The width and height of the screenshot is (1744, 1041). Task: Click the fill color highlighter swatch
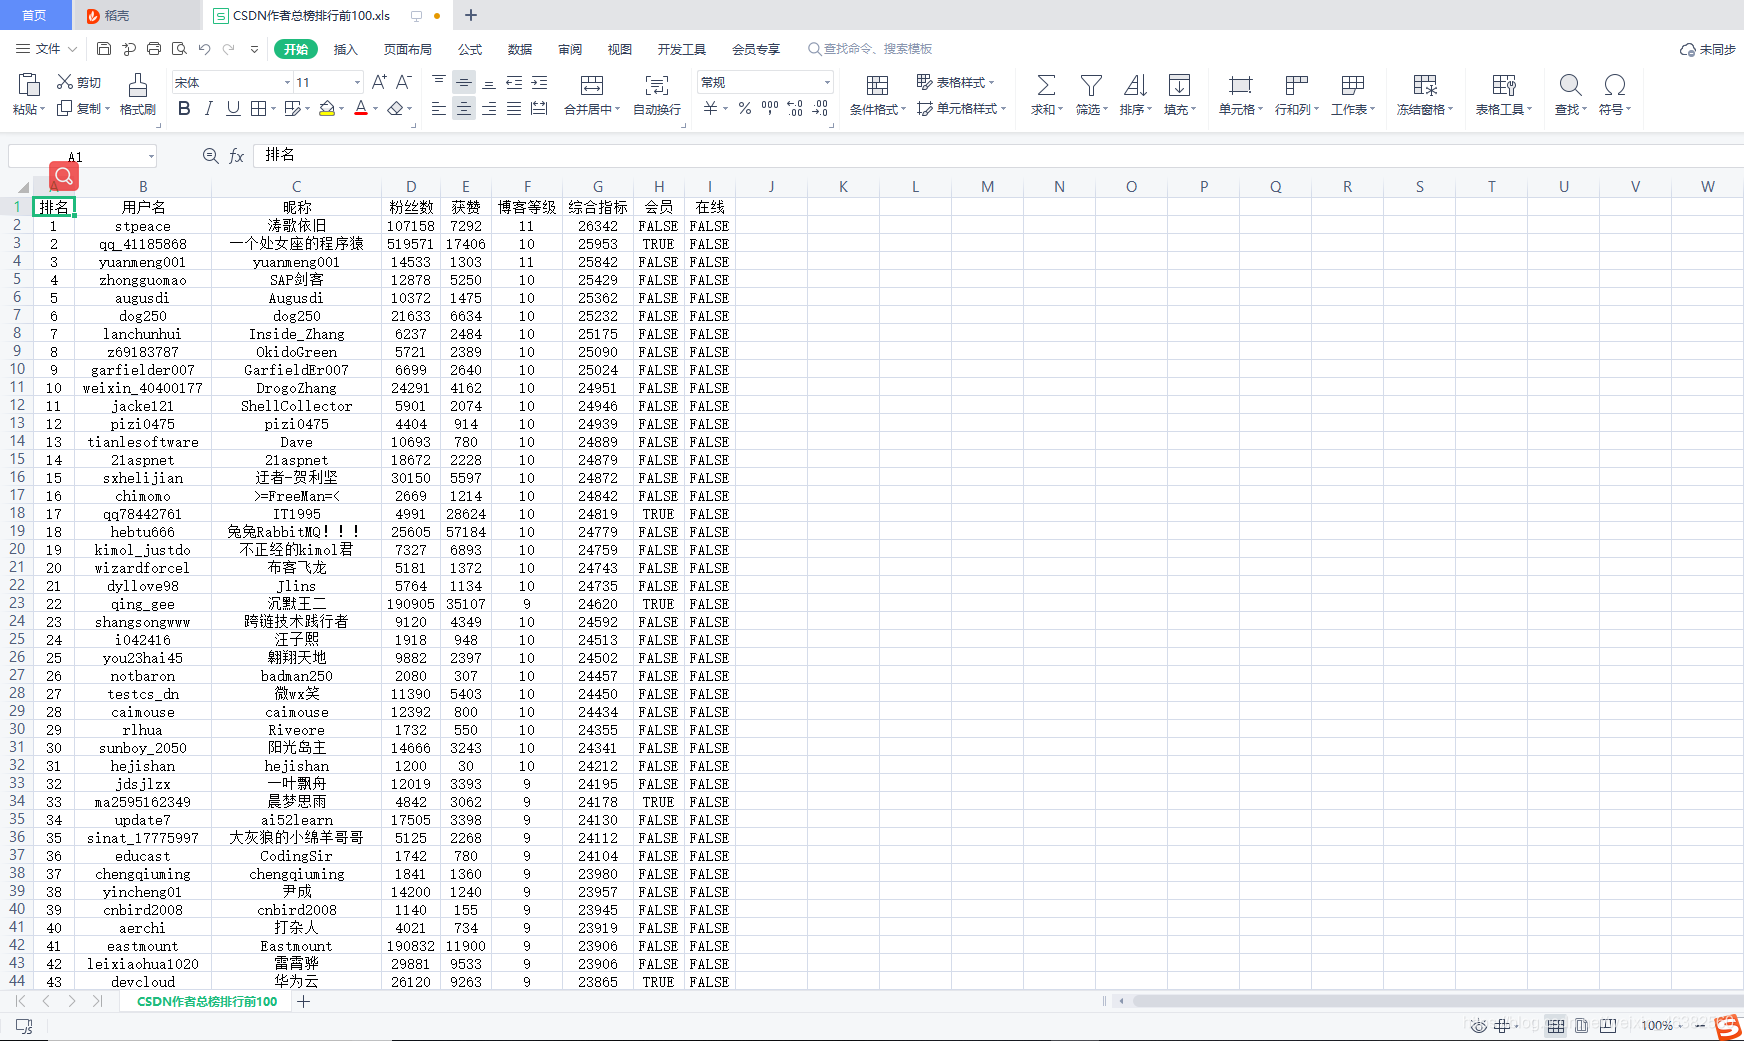click(x=326, y=108)
